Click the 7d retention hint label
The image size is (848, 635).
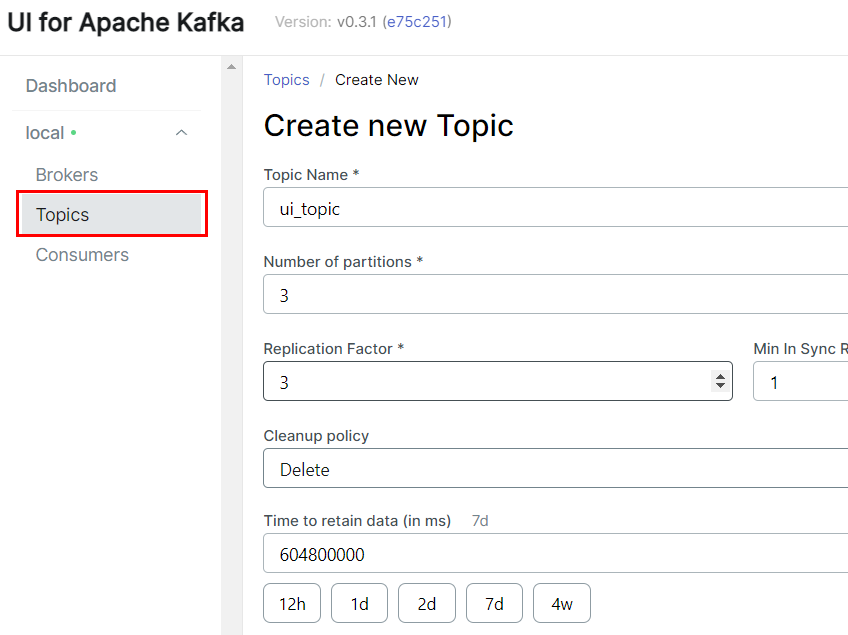tap(480, 521)
